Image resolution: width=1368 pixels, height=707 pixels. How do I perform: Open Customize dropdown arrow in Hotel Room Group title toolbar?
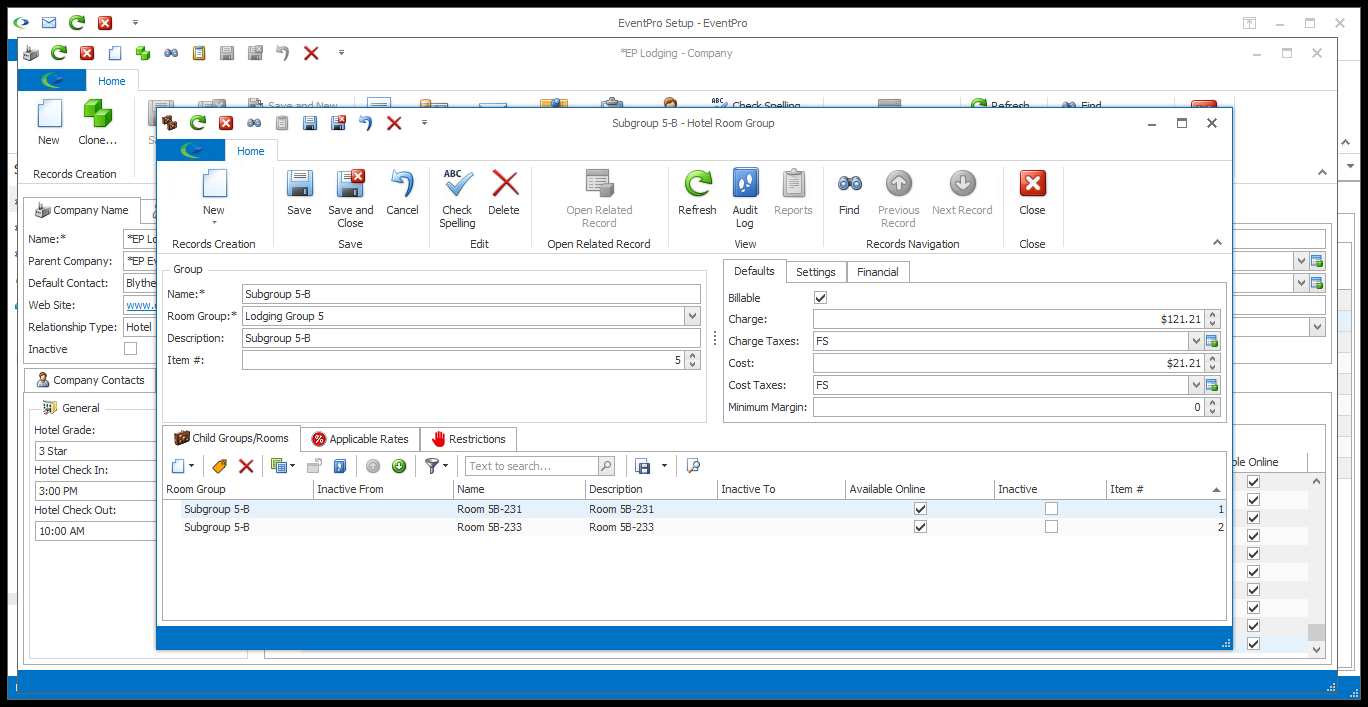click(424, 123)
